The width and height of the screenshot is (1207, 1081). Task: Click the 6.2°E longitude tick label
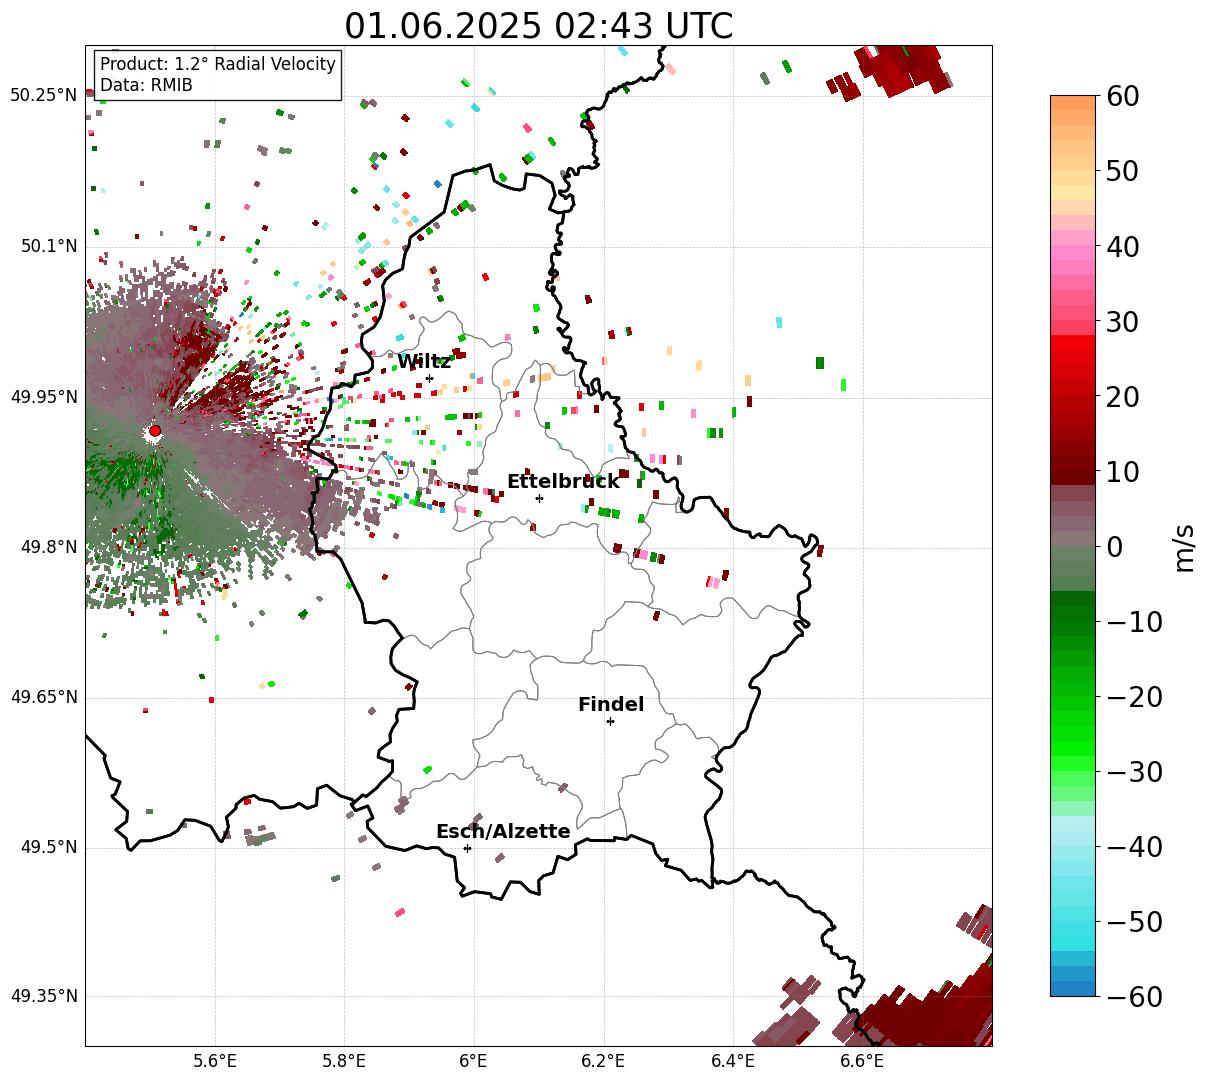pyautogui.click(x=603, y=1062)
